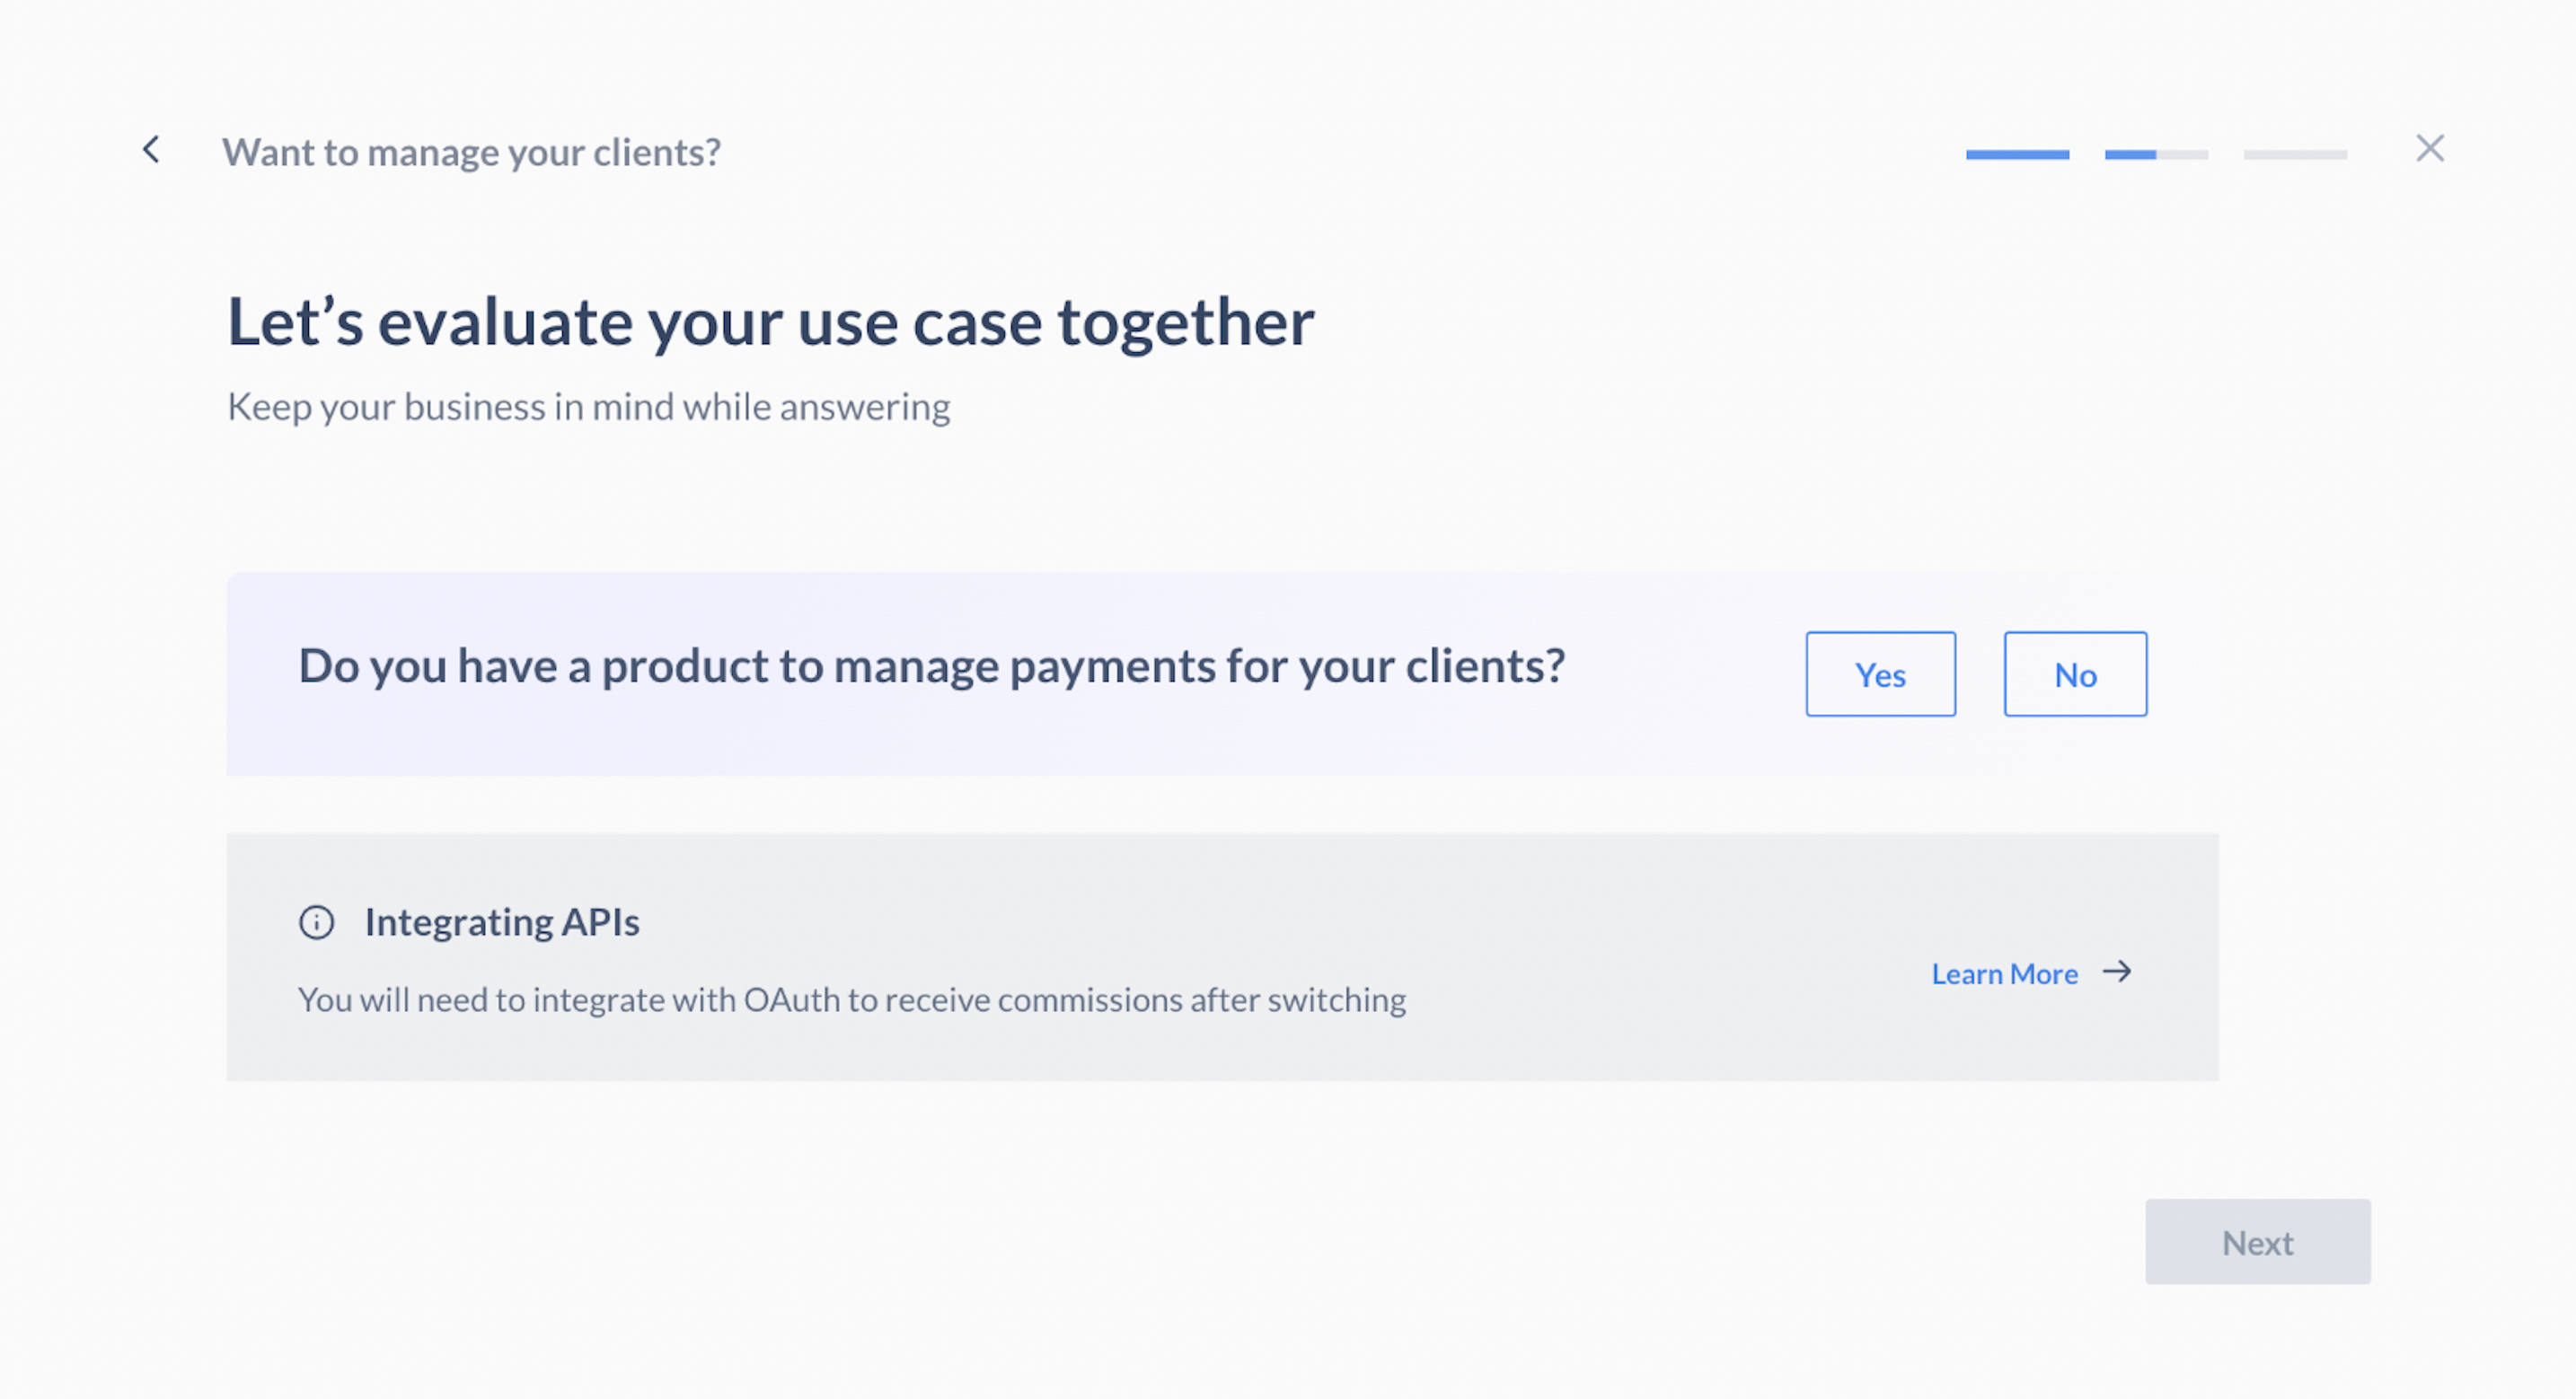The height and width of the screenshot is (1399, 2576).
Task: Answer Yes to the payments product question
Action: click(1880, 674)
